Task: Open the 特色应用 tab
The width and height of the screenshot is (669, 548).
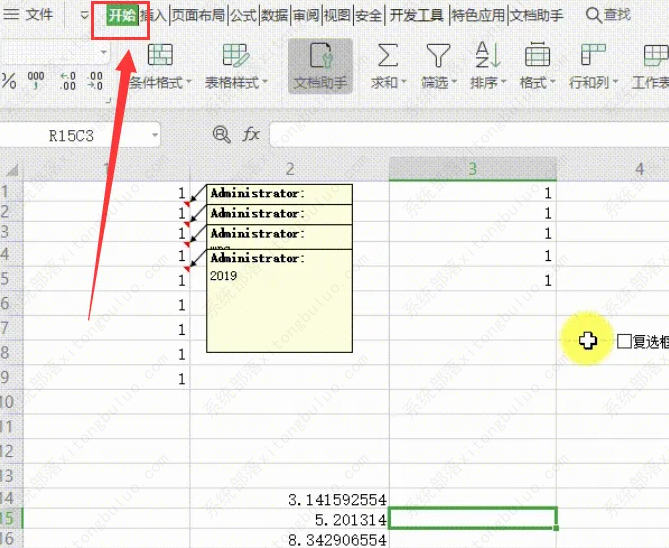Action: (478, 15)
